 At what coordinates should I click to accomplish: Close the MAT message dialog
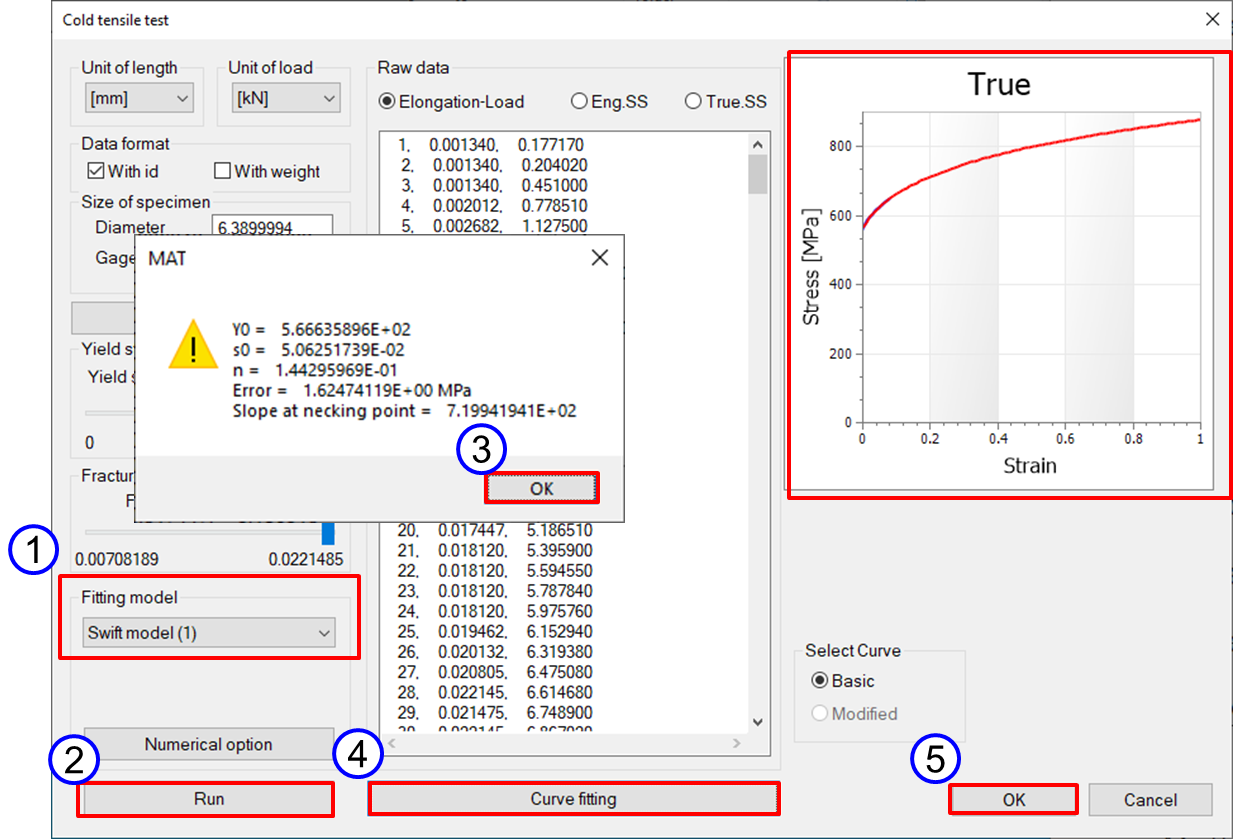point(599,258)
